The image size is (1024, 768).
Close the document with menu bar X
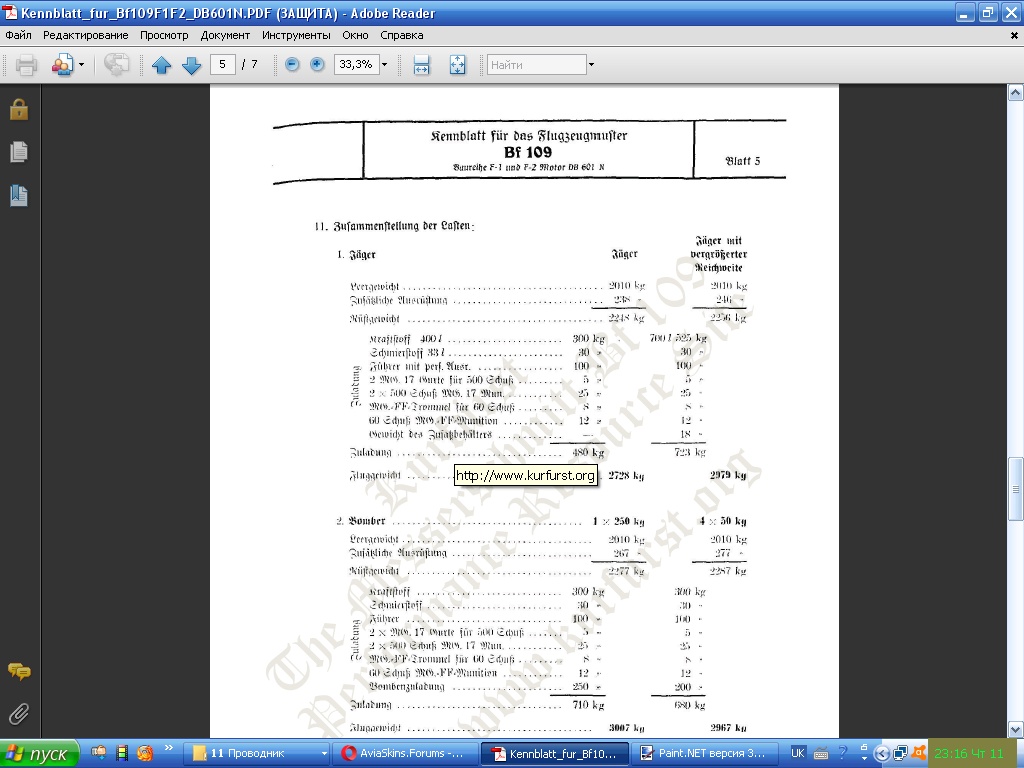pyautogui.click(x=1014, y=36)
